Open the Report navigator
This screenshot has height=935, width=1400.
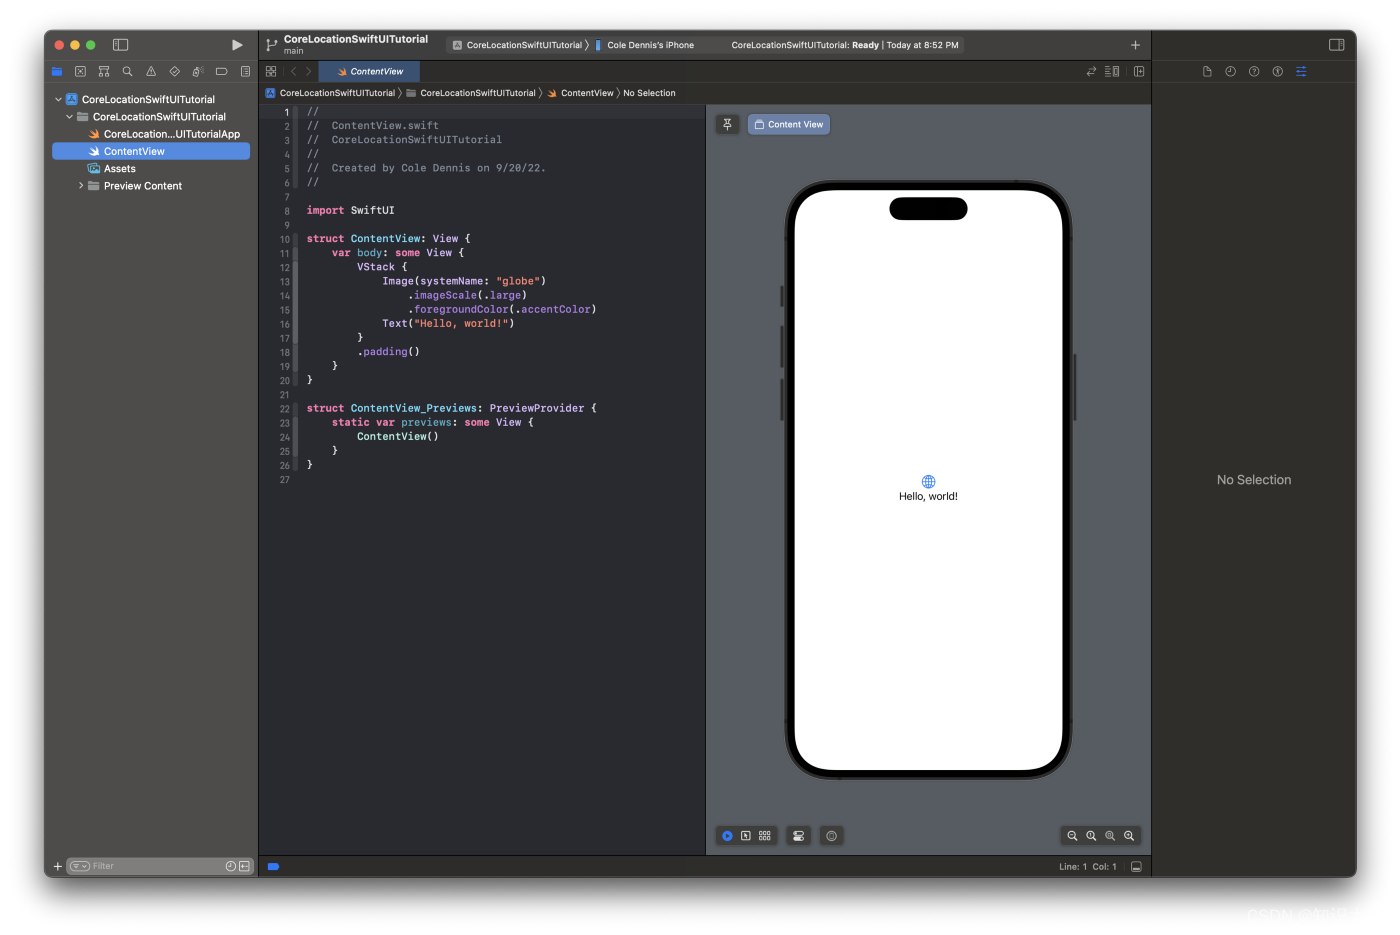tap(245, 72)
